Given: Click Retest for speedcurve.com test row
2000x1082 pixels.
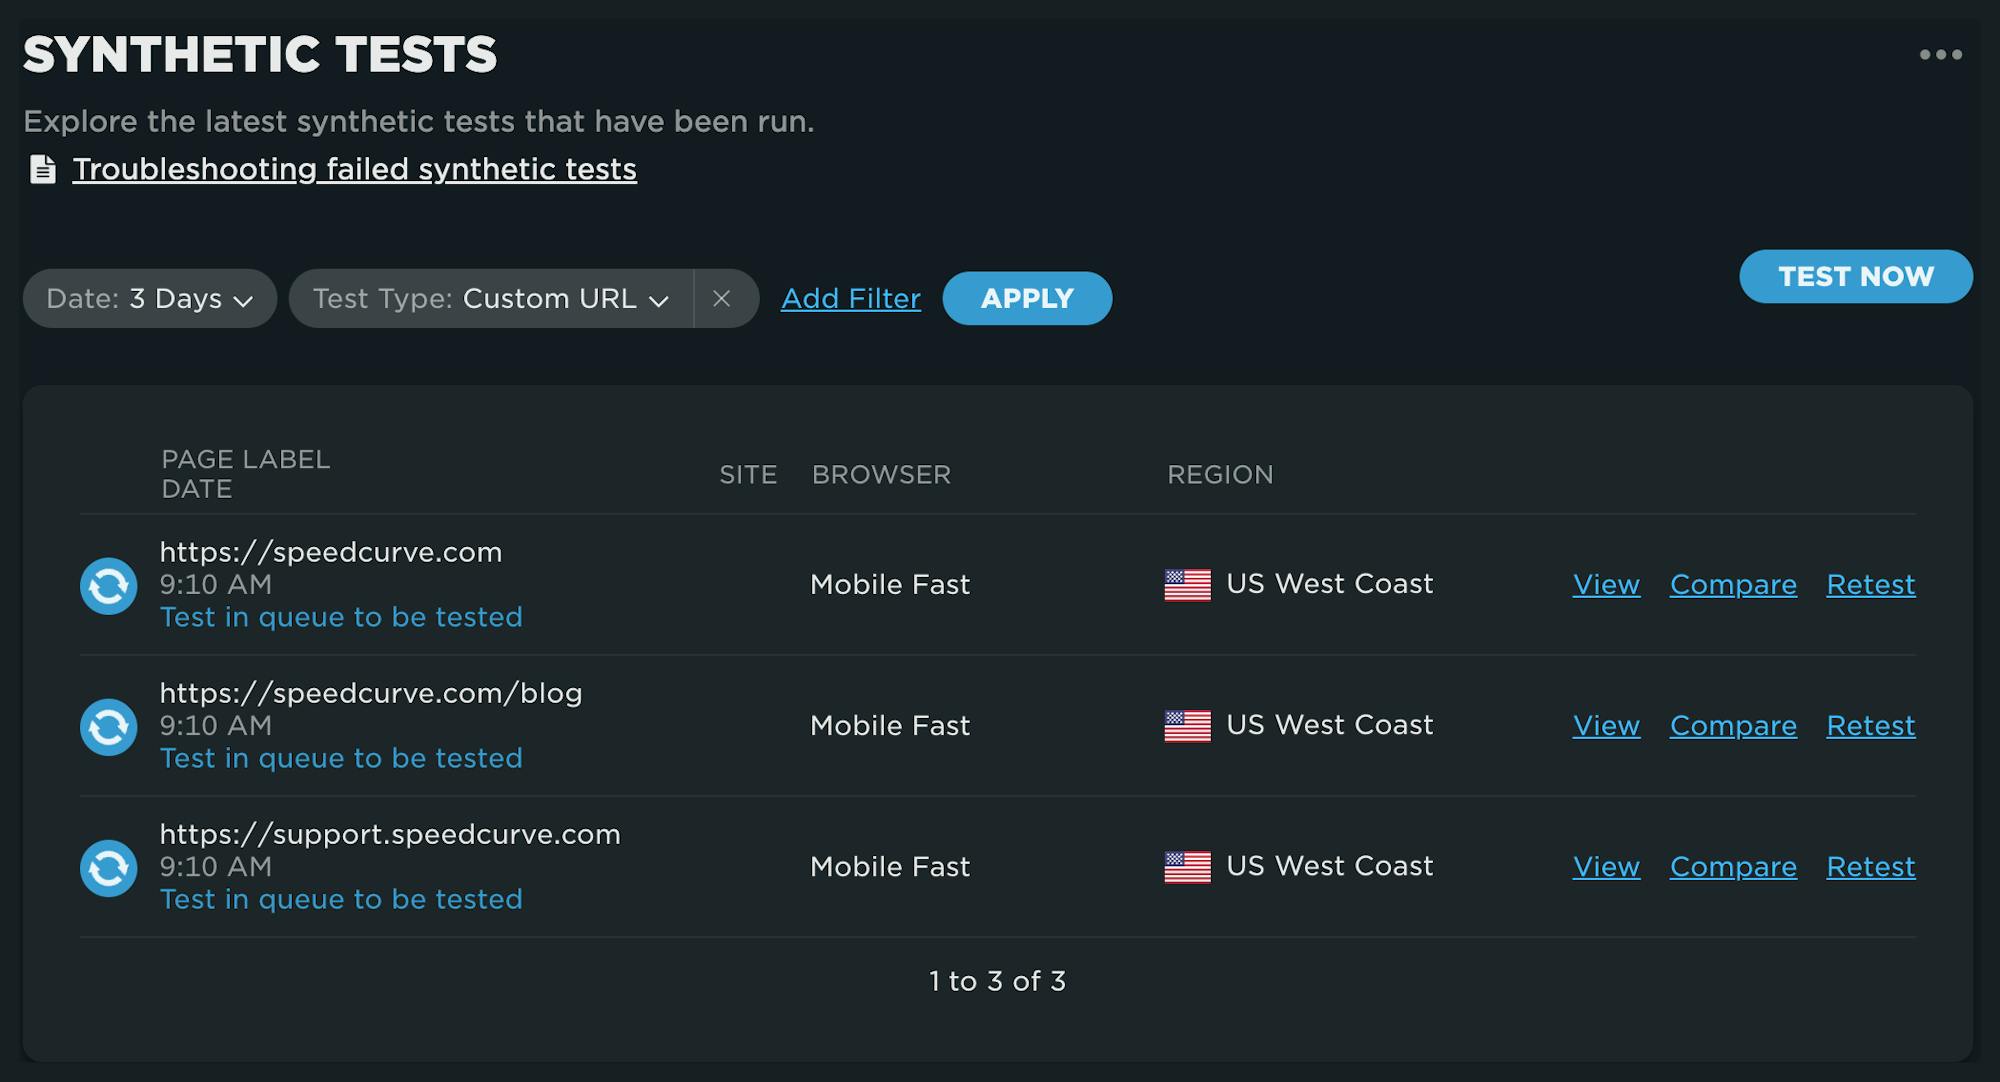Looking at the screenshot, I should click(1871, 584).
